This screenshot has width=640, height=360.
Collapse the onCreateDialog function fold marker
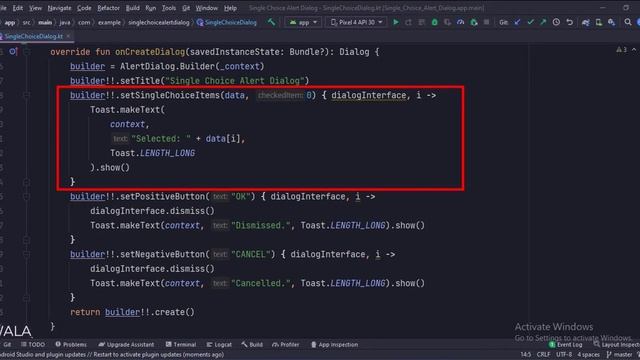[27, 52]
